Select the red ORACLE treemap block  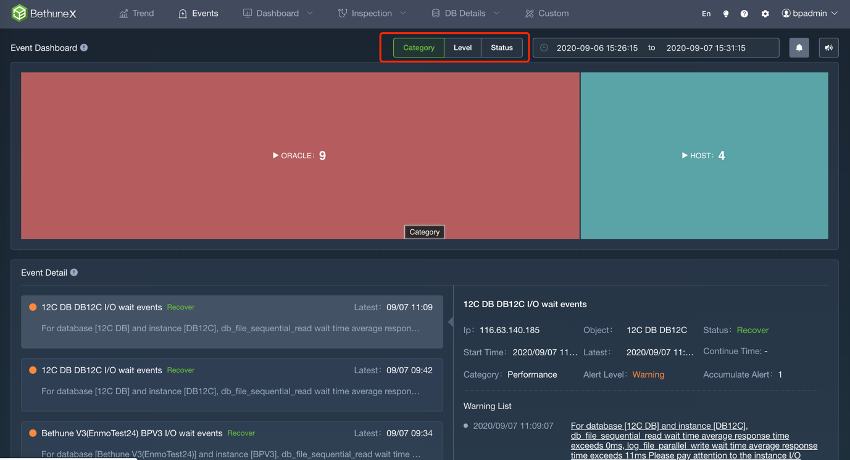click(300, 156)
